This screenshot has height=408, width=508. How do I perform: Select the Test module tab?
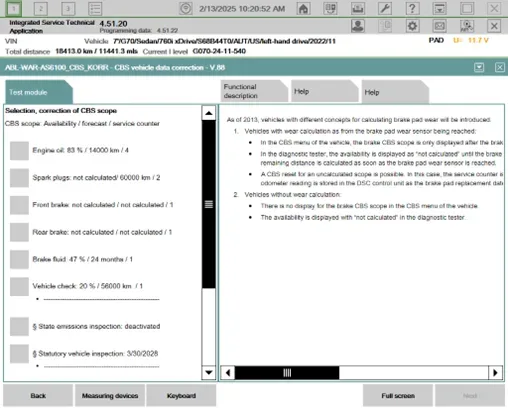39,92
